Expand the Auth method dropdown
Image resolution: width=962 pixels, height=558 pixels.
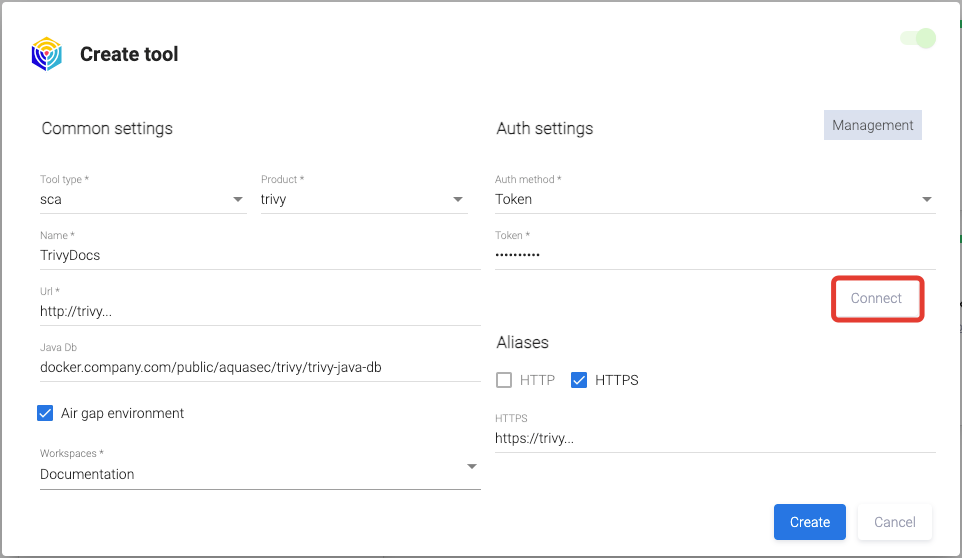click(x=714, y=199)
